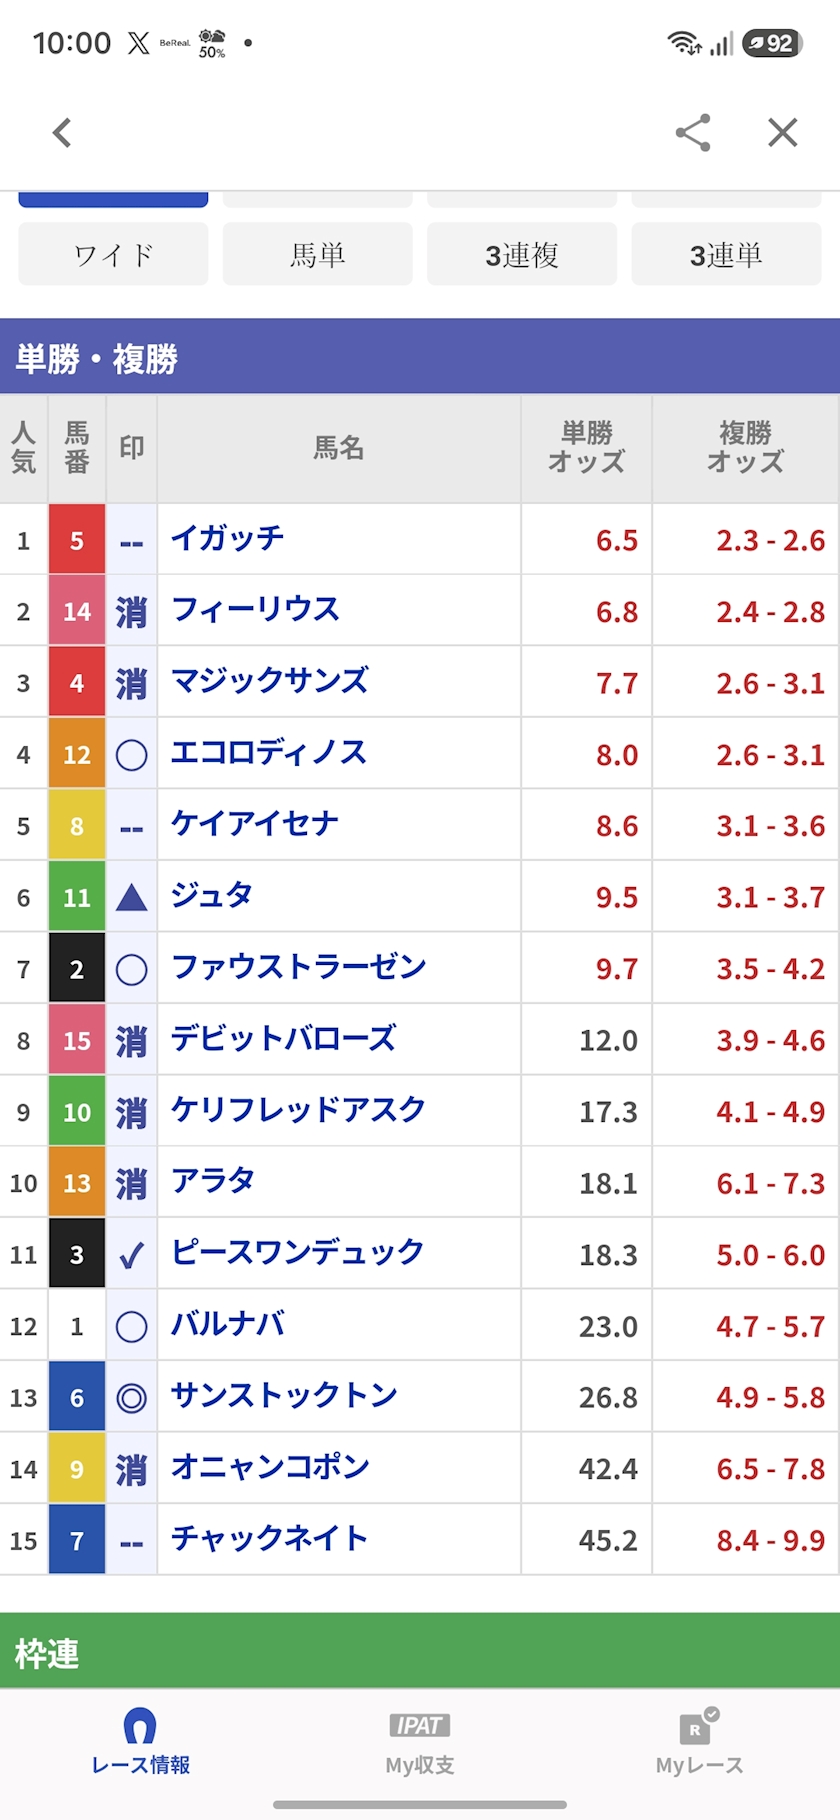The image size is (840, 1820).
Task: Toggle the circle mark for エコロディノス
Action: tap(131, 754)
